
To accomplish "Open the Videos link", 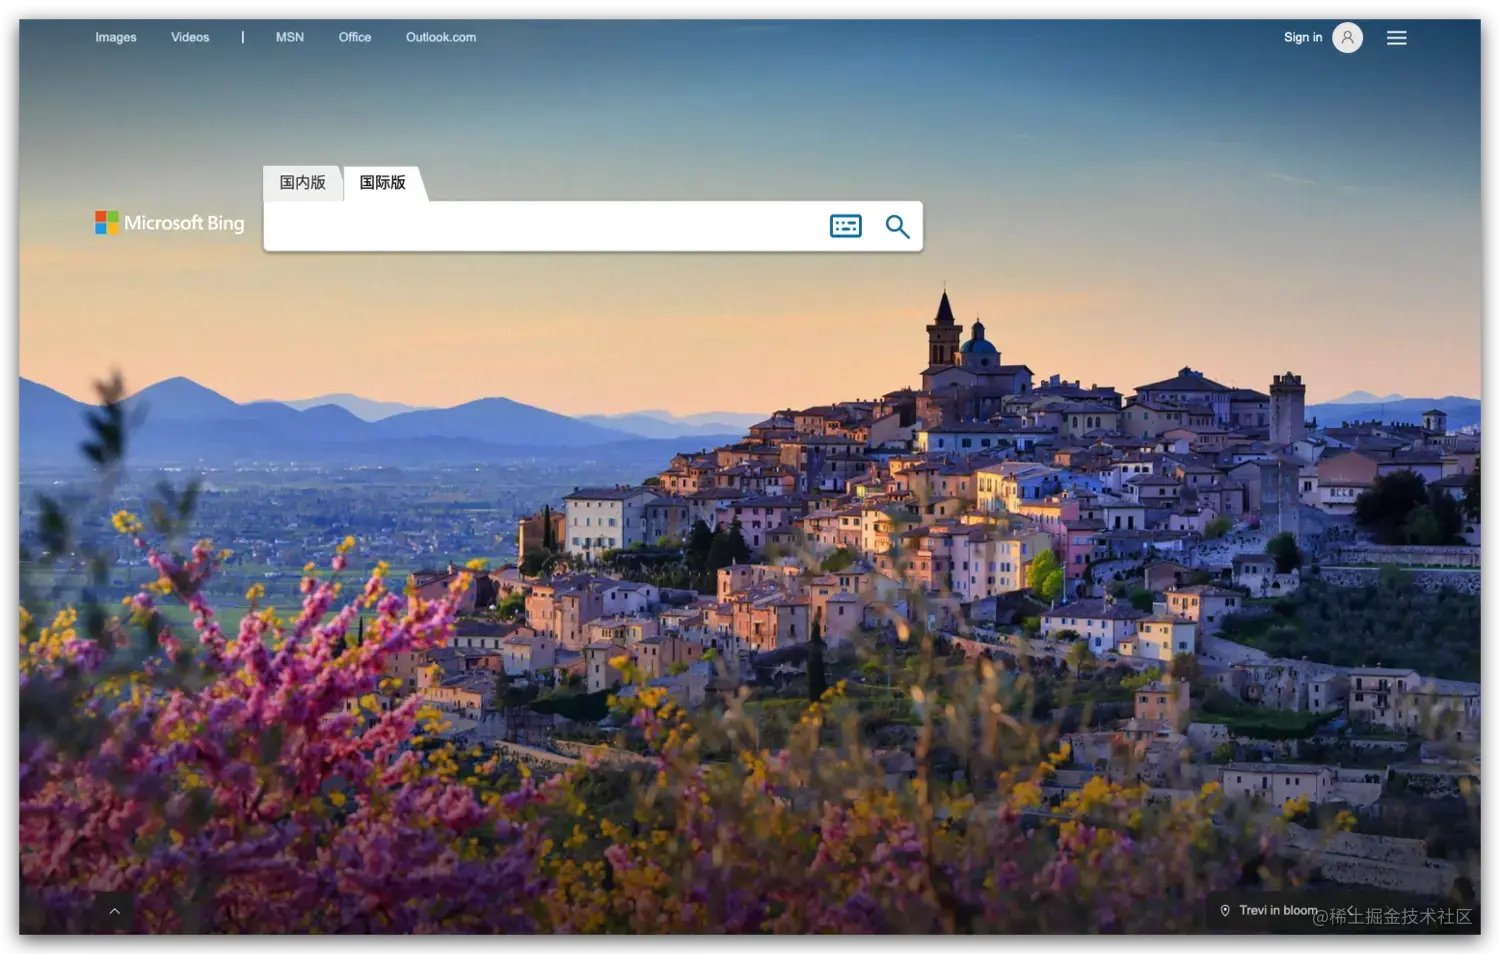I will point(190,37).
